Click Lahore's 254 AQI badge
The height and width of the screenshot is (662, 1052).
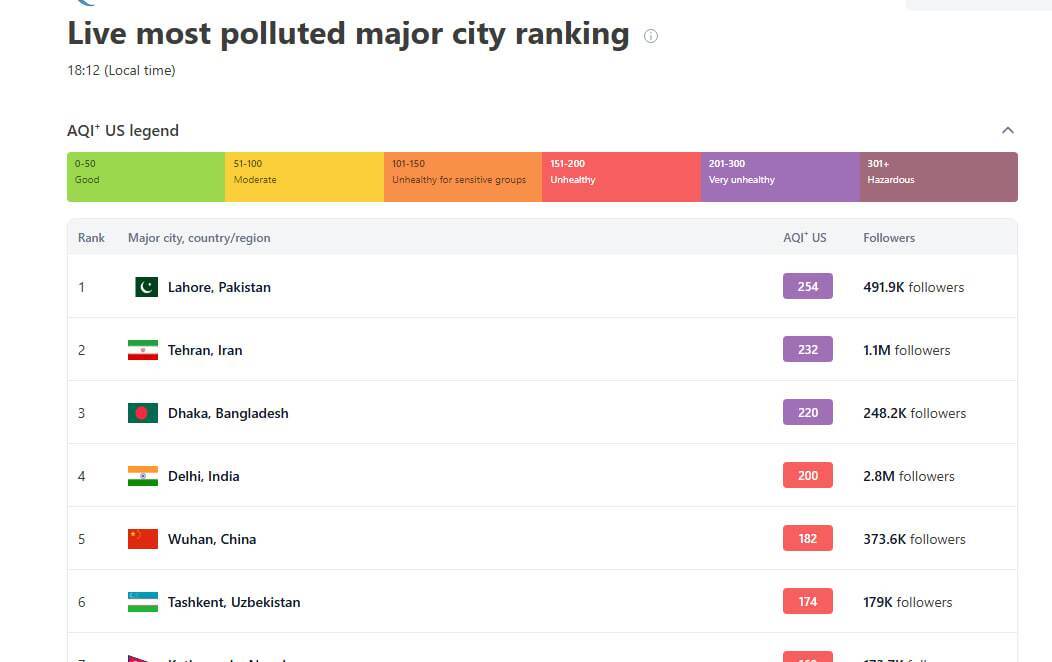(808, 287)
